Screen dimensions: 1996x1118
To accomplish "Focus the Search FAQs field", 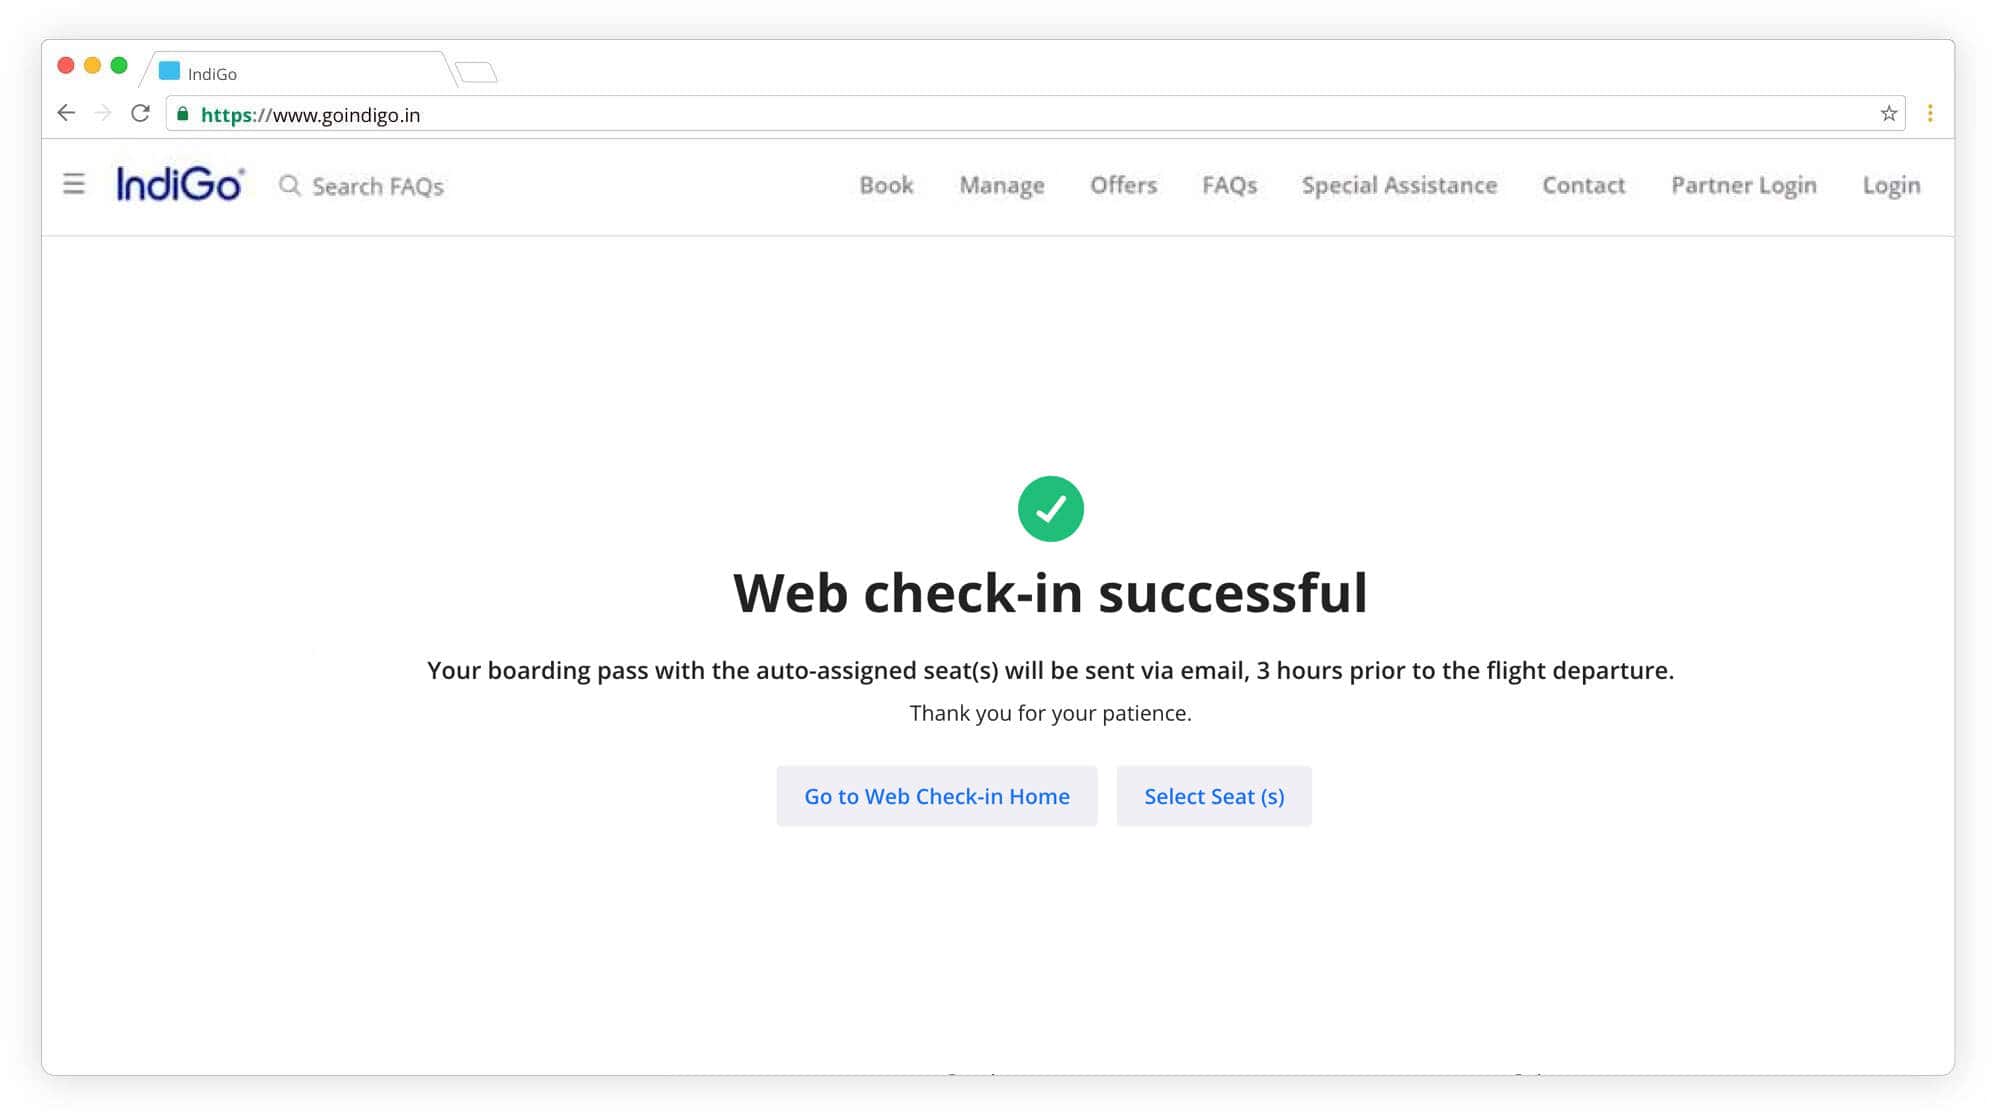I will (x=378, y=187).
